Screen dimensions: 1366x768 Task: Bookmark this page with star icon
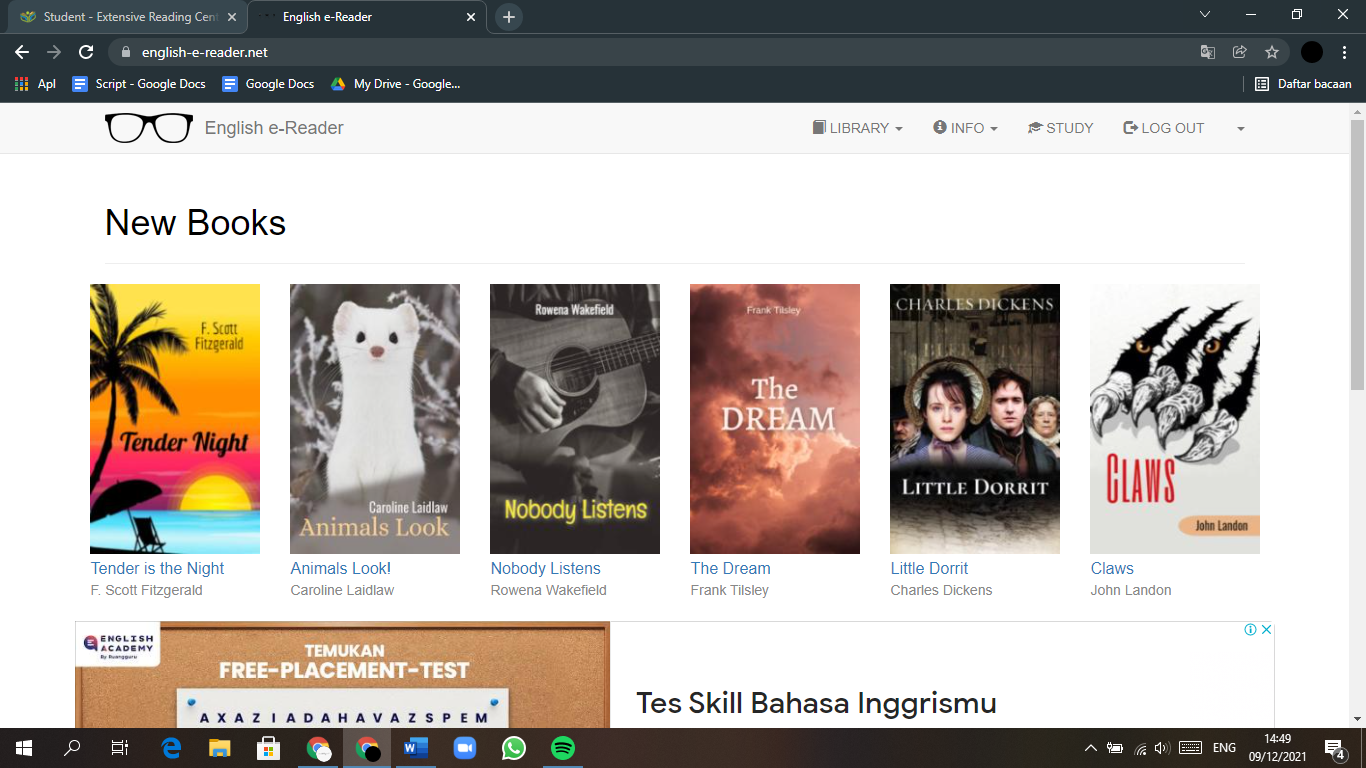1272,52
